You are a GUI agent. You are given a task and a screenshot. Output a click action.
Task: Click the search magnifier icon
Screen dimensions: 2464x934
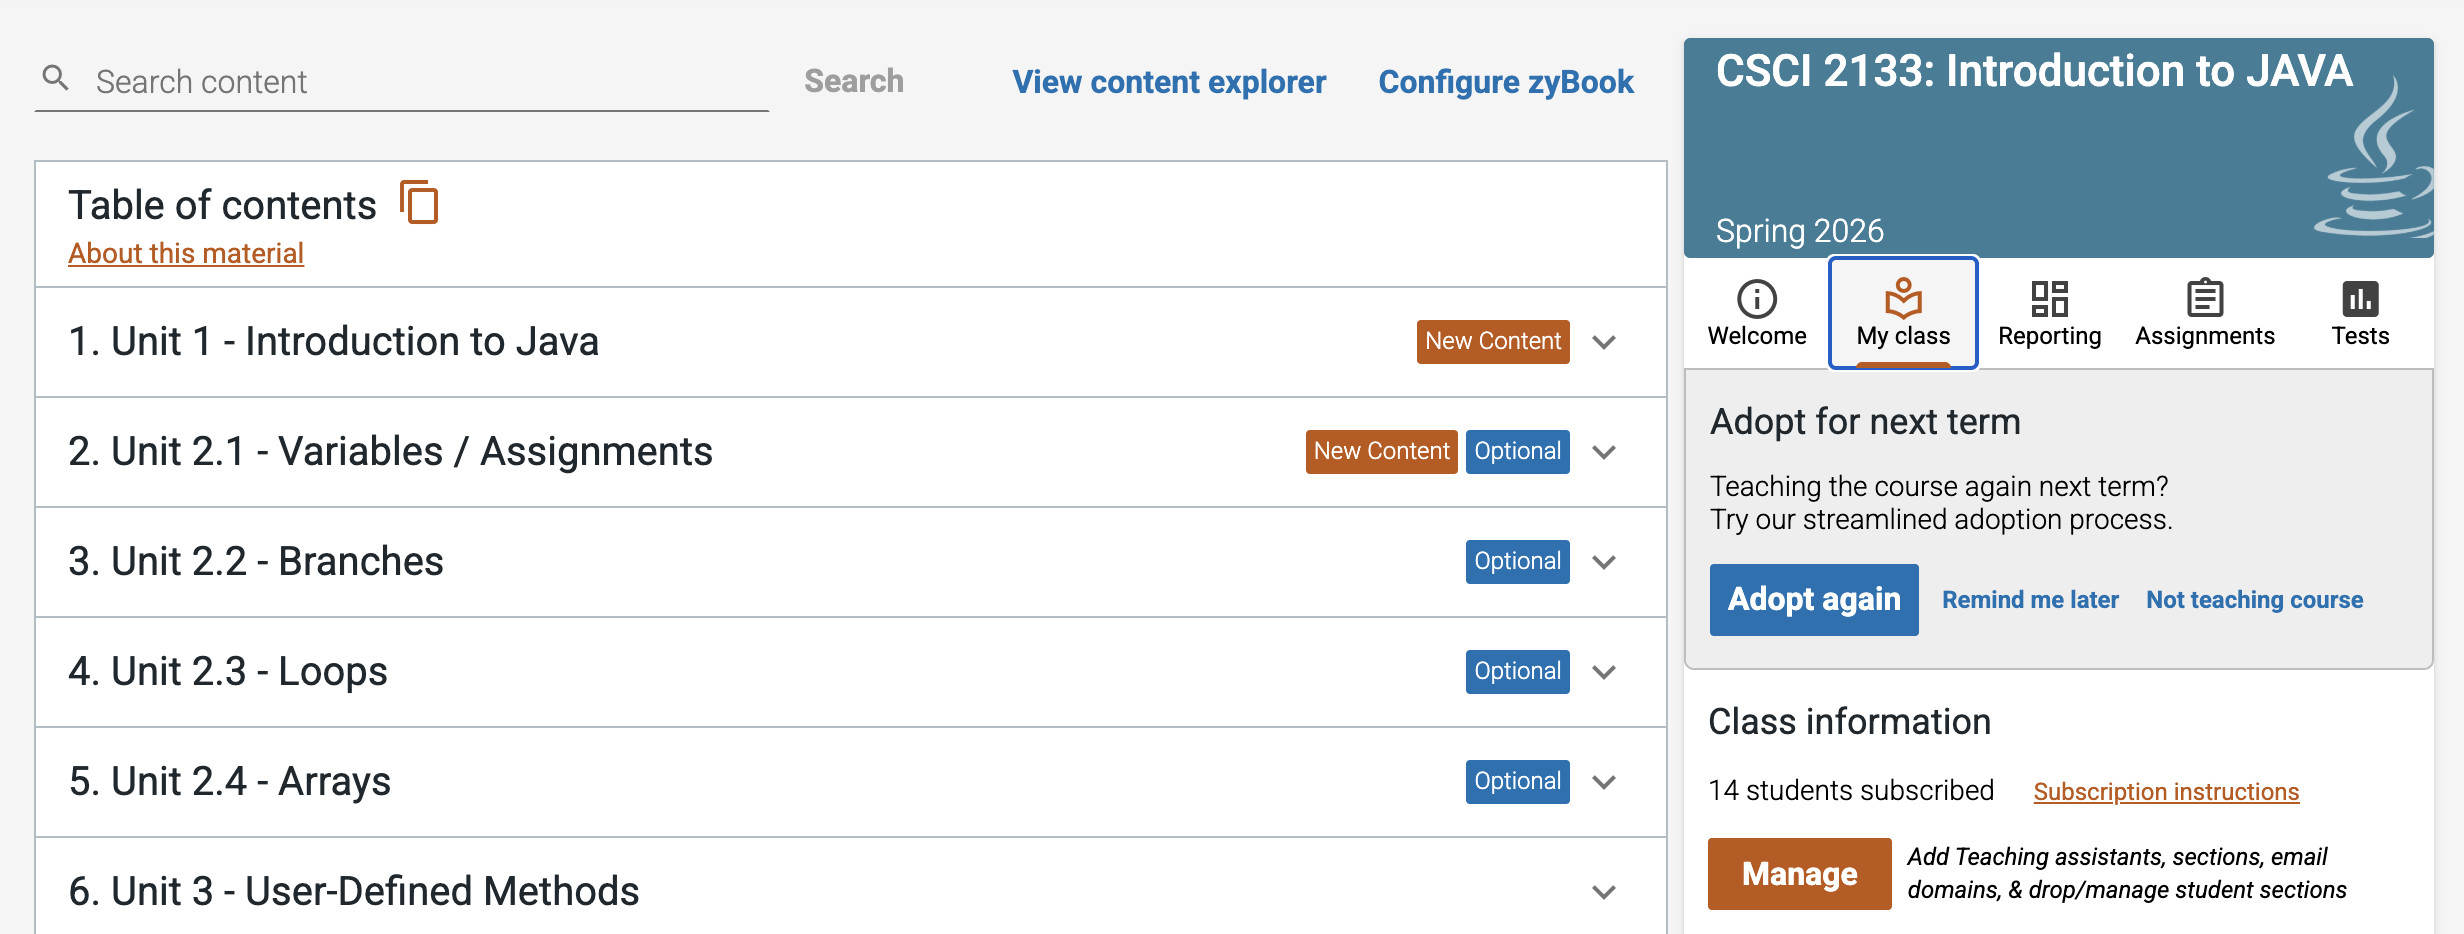[56, 78]
